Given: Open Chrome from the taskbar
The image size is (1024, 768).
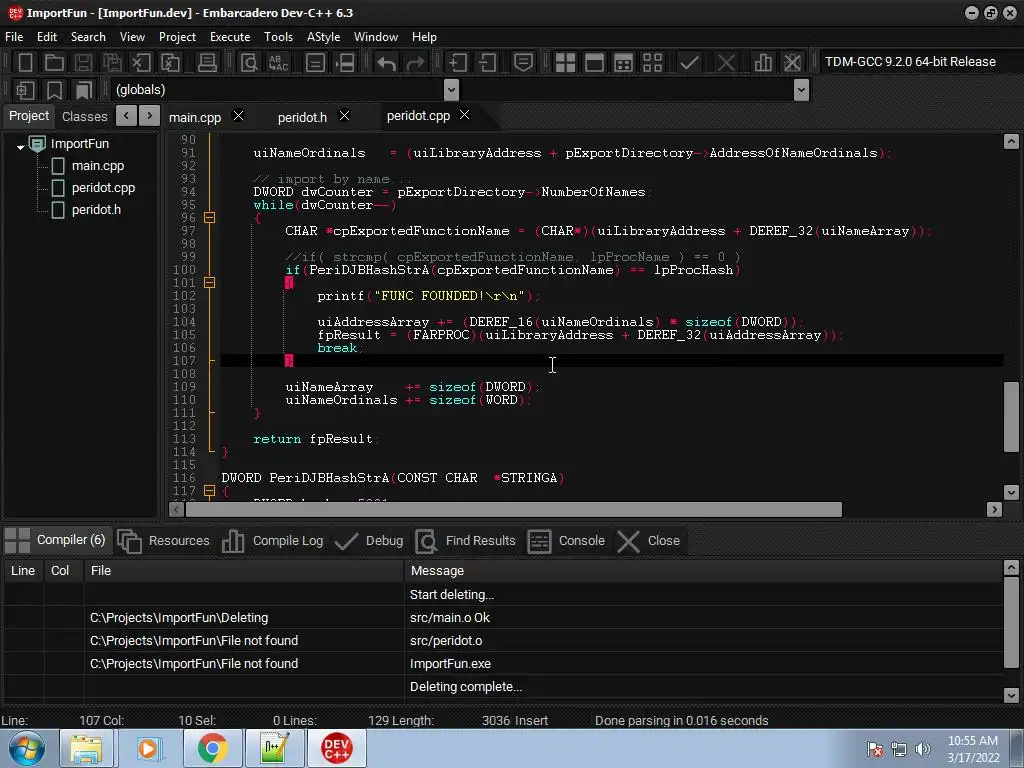Looking at the screenshot, I should pyautogui.click(x=212, y=748).
